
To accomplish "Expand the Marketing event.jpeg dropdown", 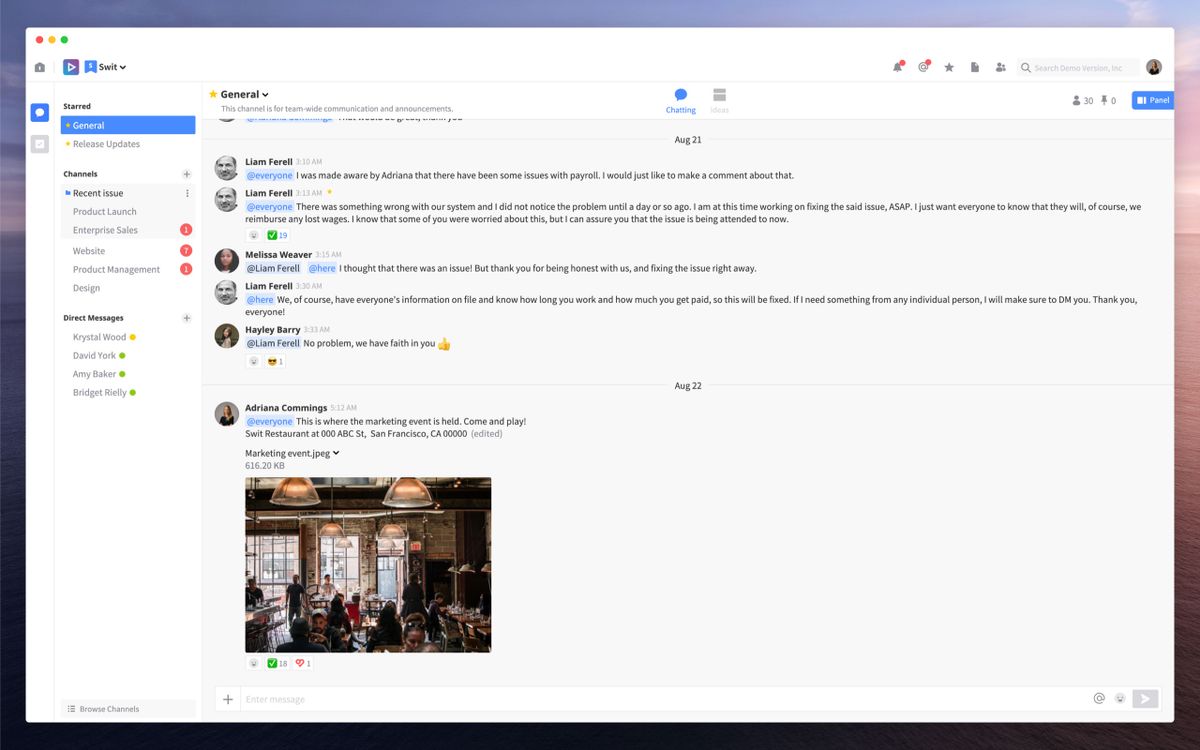I will click(x=336, y=452).
